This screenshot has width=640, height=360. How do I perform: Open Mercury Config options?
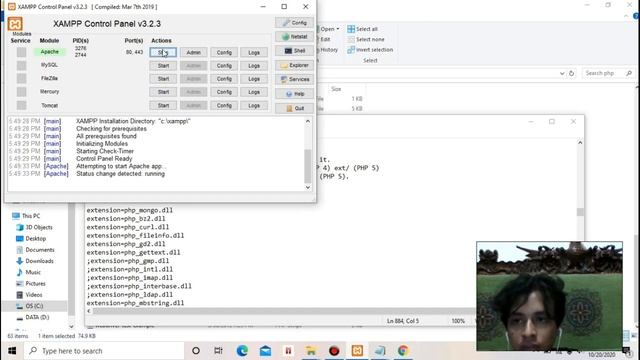(224, 92)
